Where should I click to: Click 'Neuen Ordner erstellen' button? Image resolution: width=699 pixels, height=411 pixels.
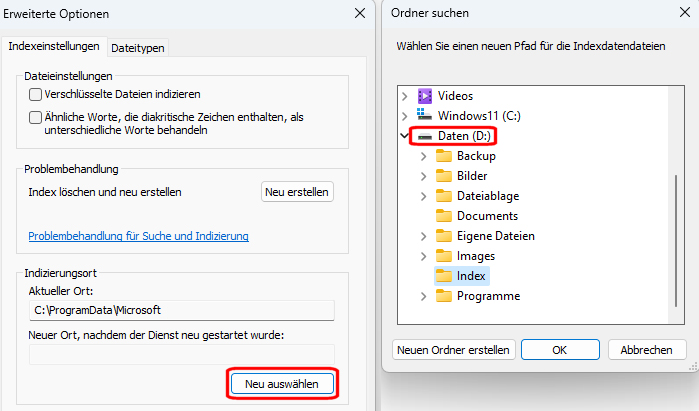point(453,350)
